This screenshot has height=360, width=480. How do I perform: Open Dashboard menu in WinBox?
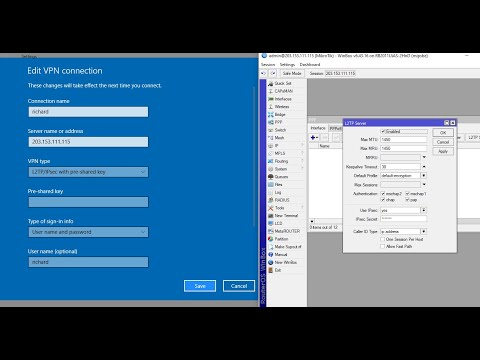pyautogui.click(x=310, y=65)
